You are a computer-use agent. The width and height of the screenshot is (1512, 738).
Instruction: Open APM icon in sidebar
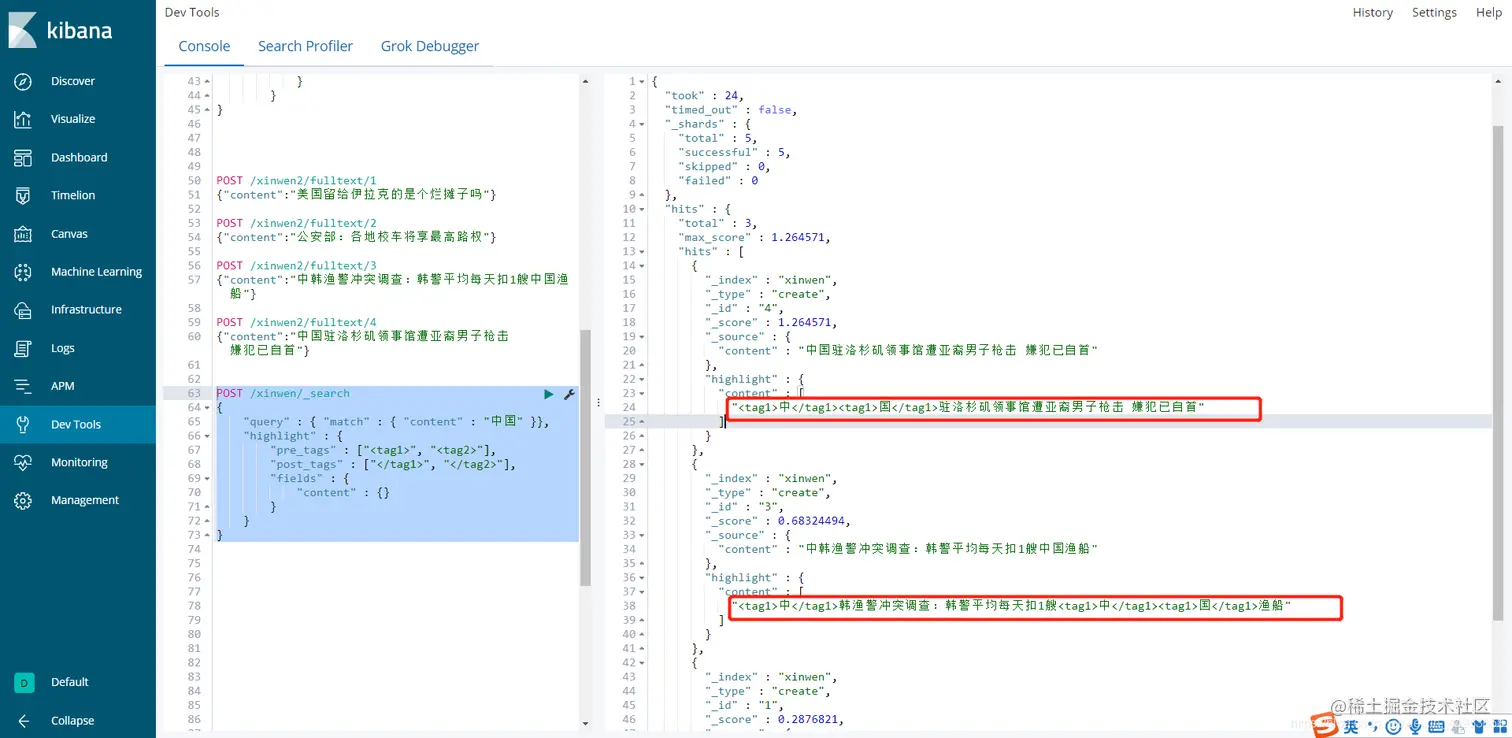(x=23, y=386)
